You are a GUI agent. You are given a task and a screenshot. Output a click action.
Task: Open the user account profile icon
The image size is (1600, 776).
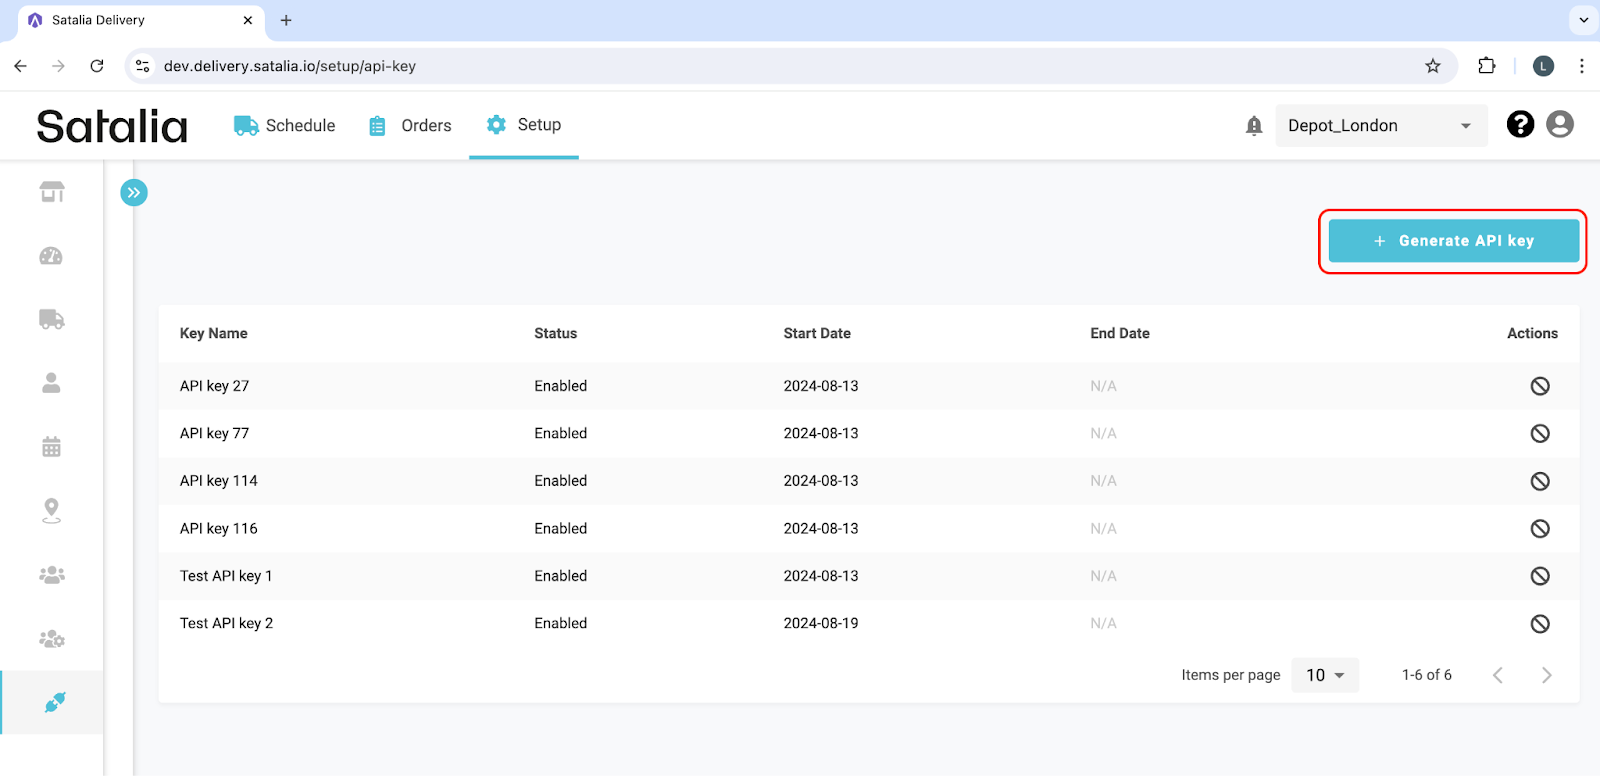pos(1559,125)
